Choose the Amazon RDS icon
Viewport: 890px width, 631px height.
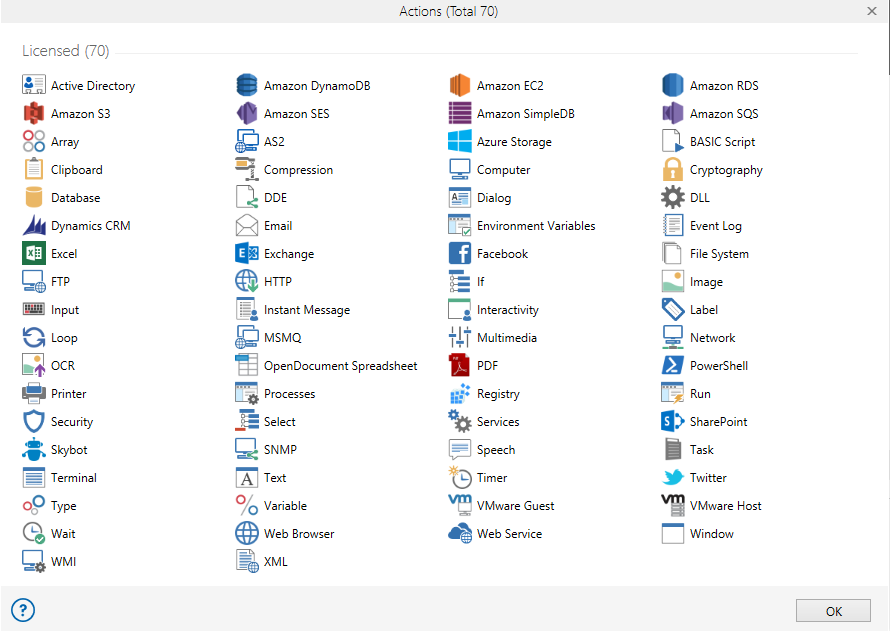tap(673, 85)
